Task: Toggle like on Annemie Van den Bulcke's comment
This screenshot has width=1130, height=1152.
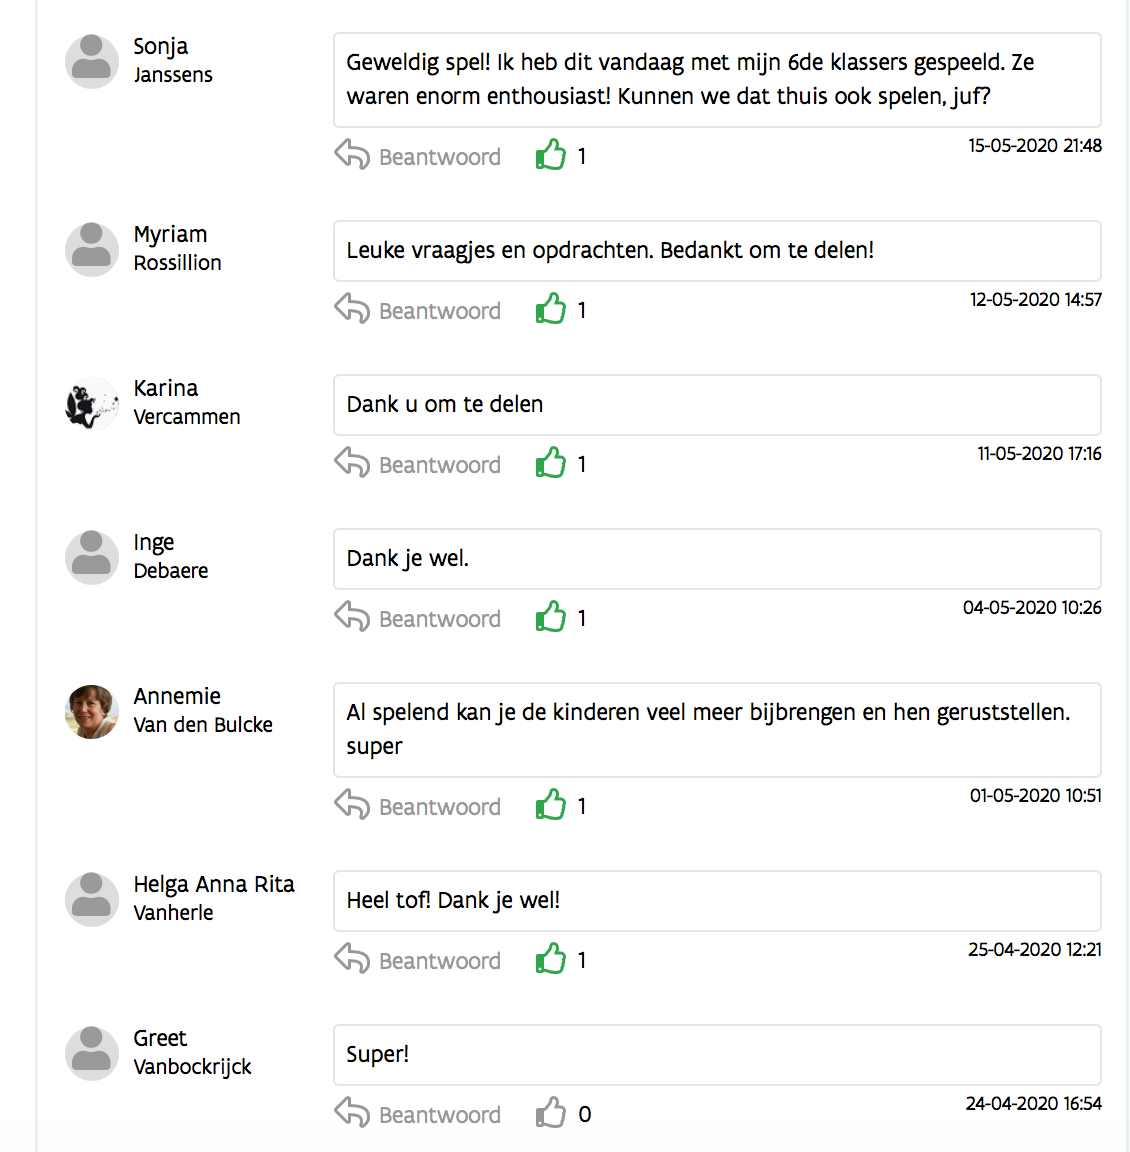Action: click(x=551, y=805)
